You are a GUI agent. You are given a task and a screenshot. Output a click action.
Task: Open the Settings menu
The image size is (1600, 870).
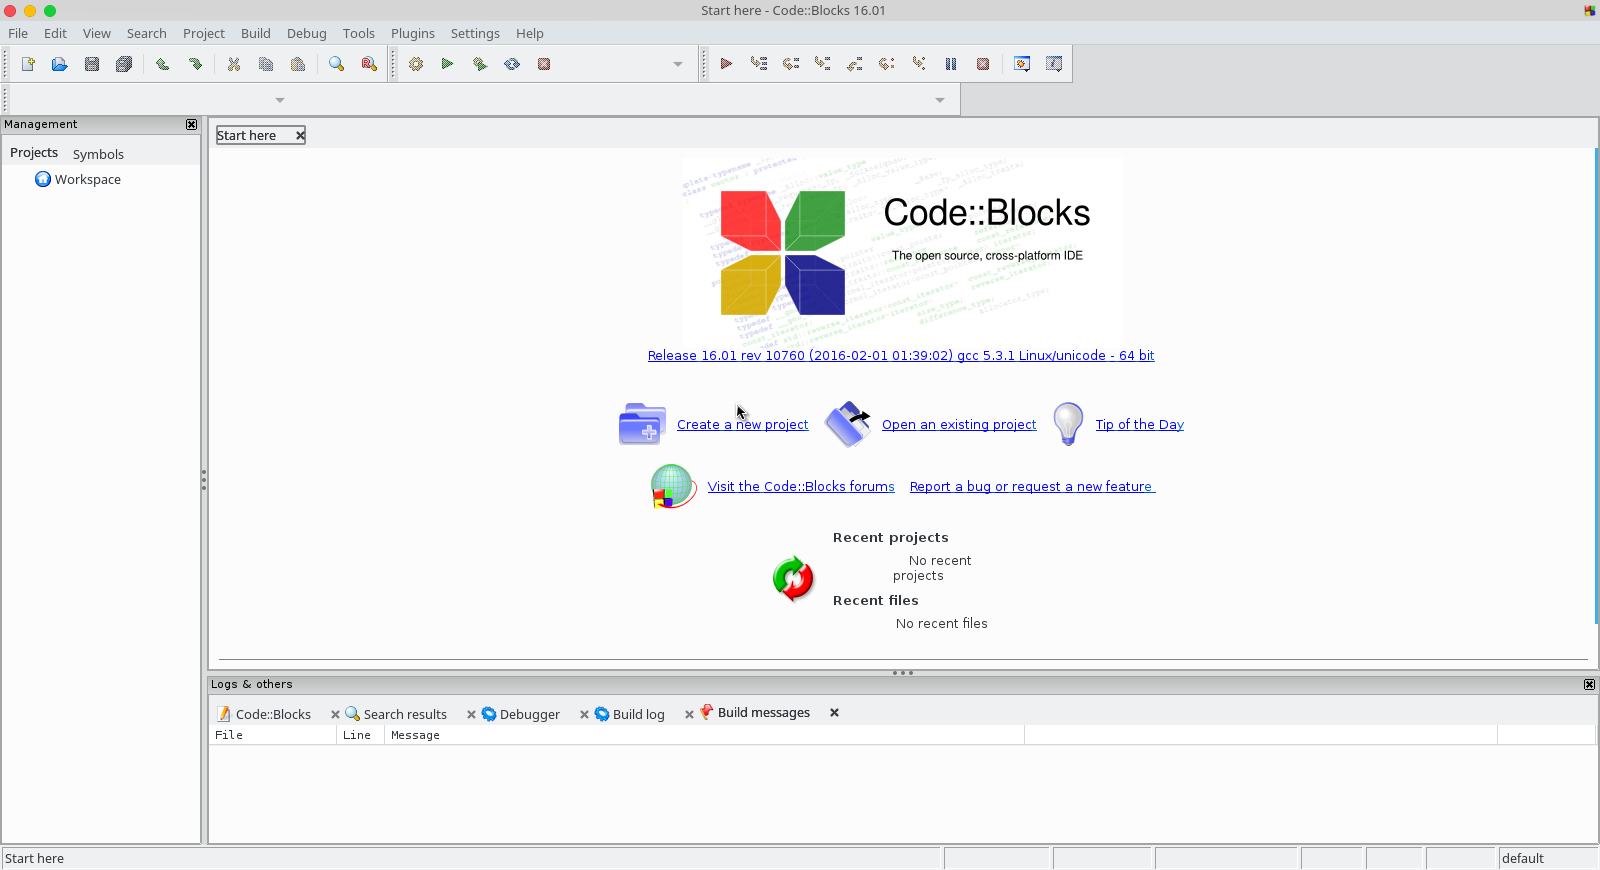tap(475, 33)
